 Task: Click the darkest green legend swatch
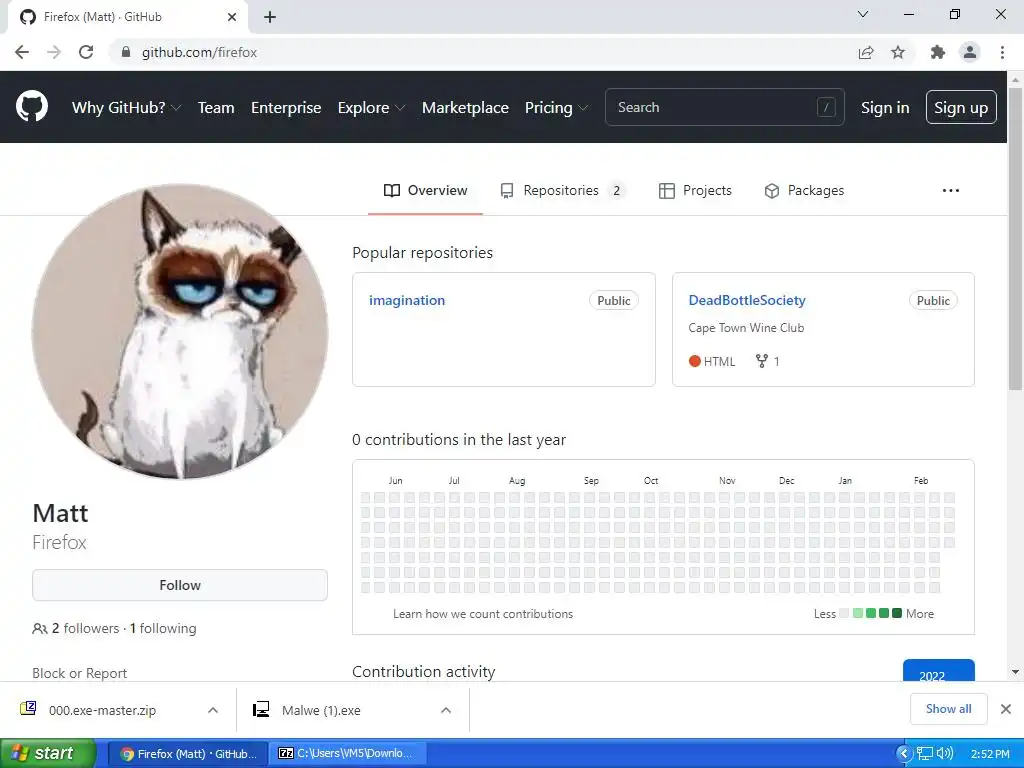coord(897,613)
